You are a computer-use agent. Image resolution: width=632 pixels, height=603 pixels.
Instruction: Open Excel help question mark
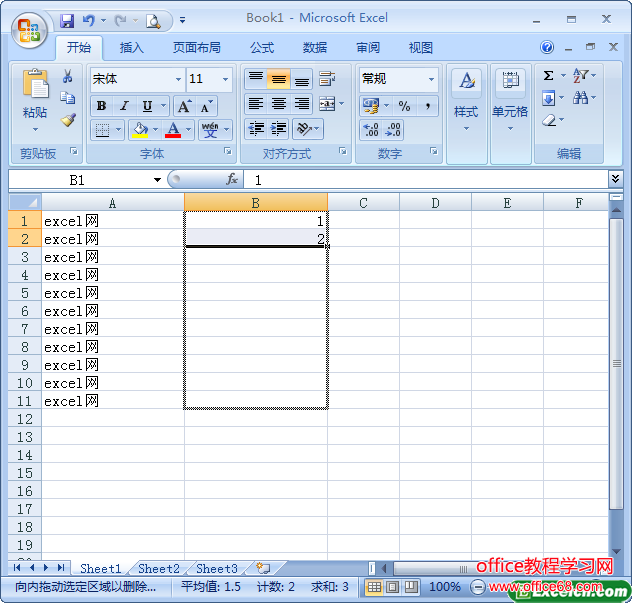[x=547, y=48]
